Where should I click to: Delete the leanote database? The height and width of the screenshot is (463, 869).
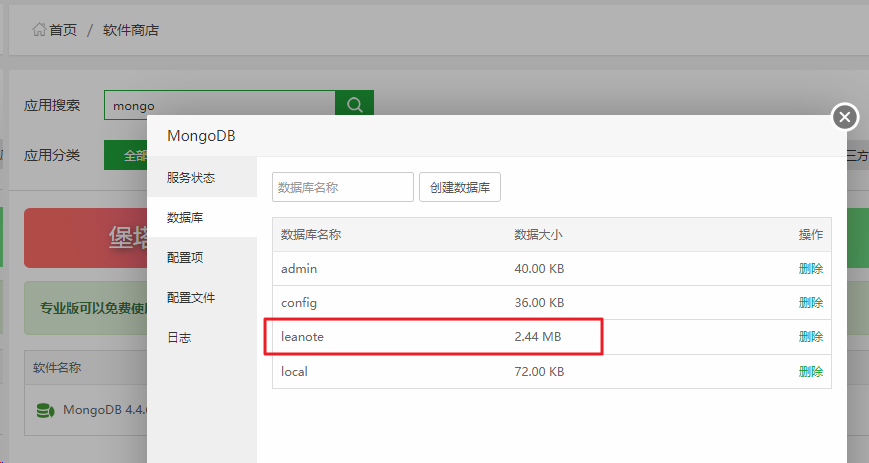point(810,336)
